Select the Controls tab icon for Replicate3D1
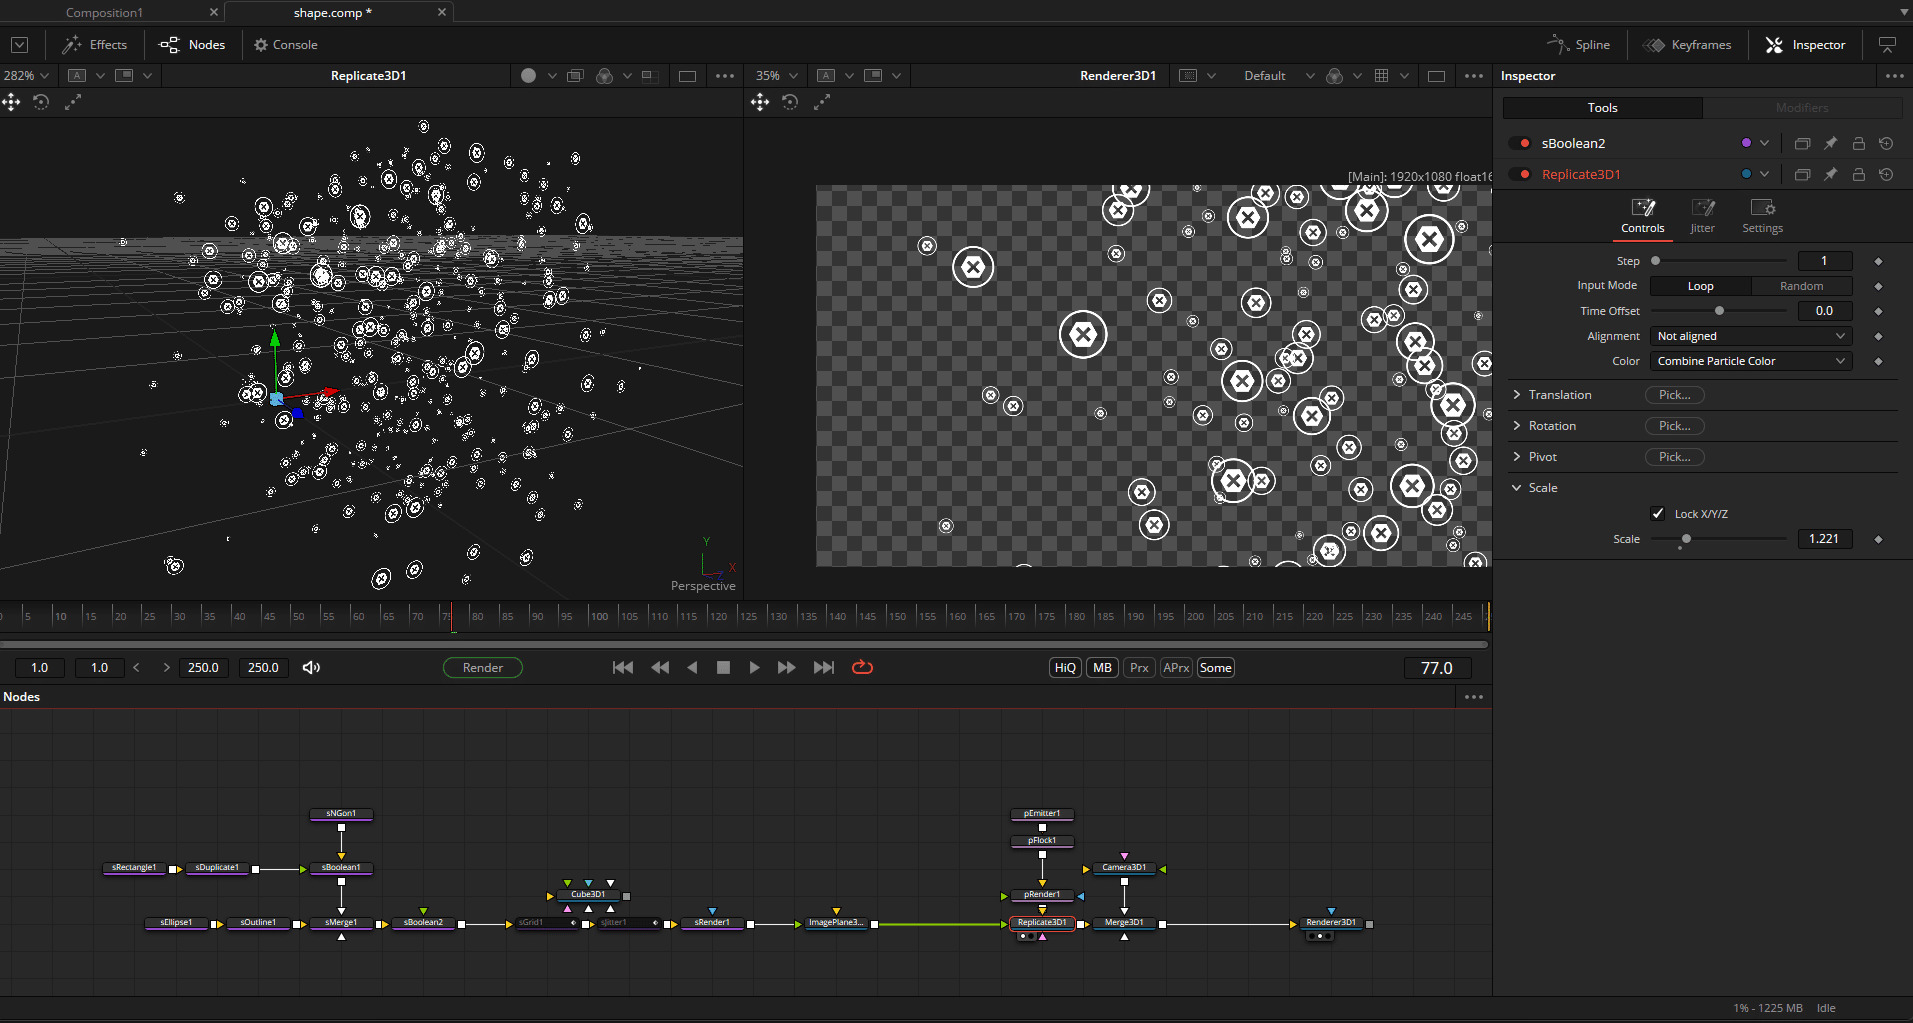The image size is (1913, 1023). (1643, 210)
